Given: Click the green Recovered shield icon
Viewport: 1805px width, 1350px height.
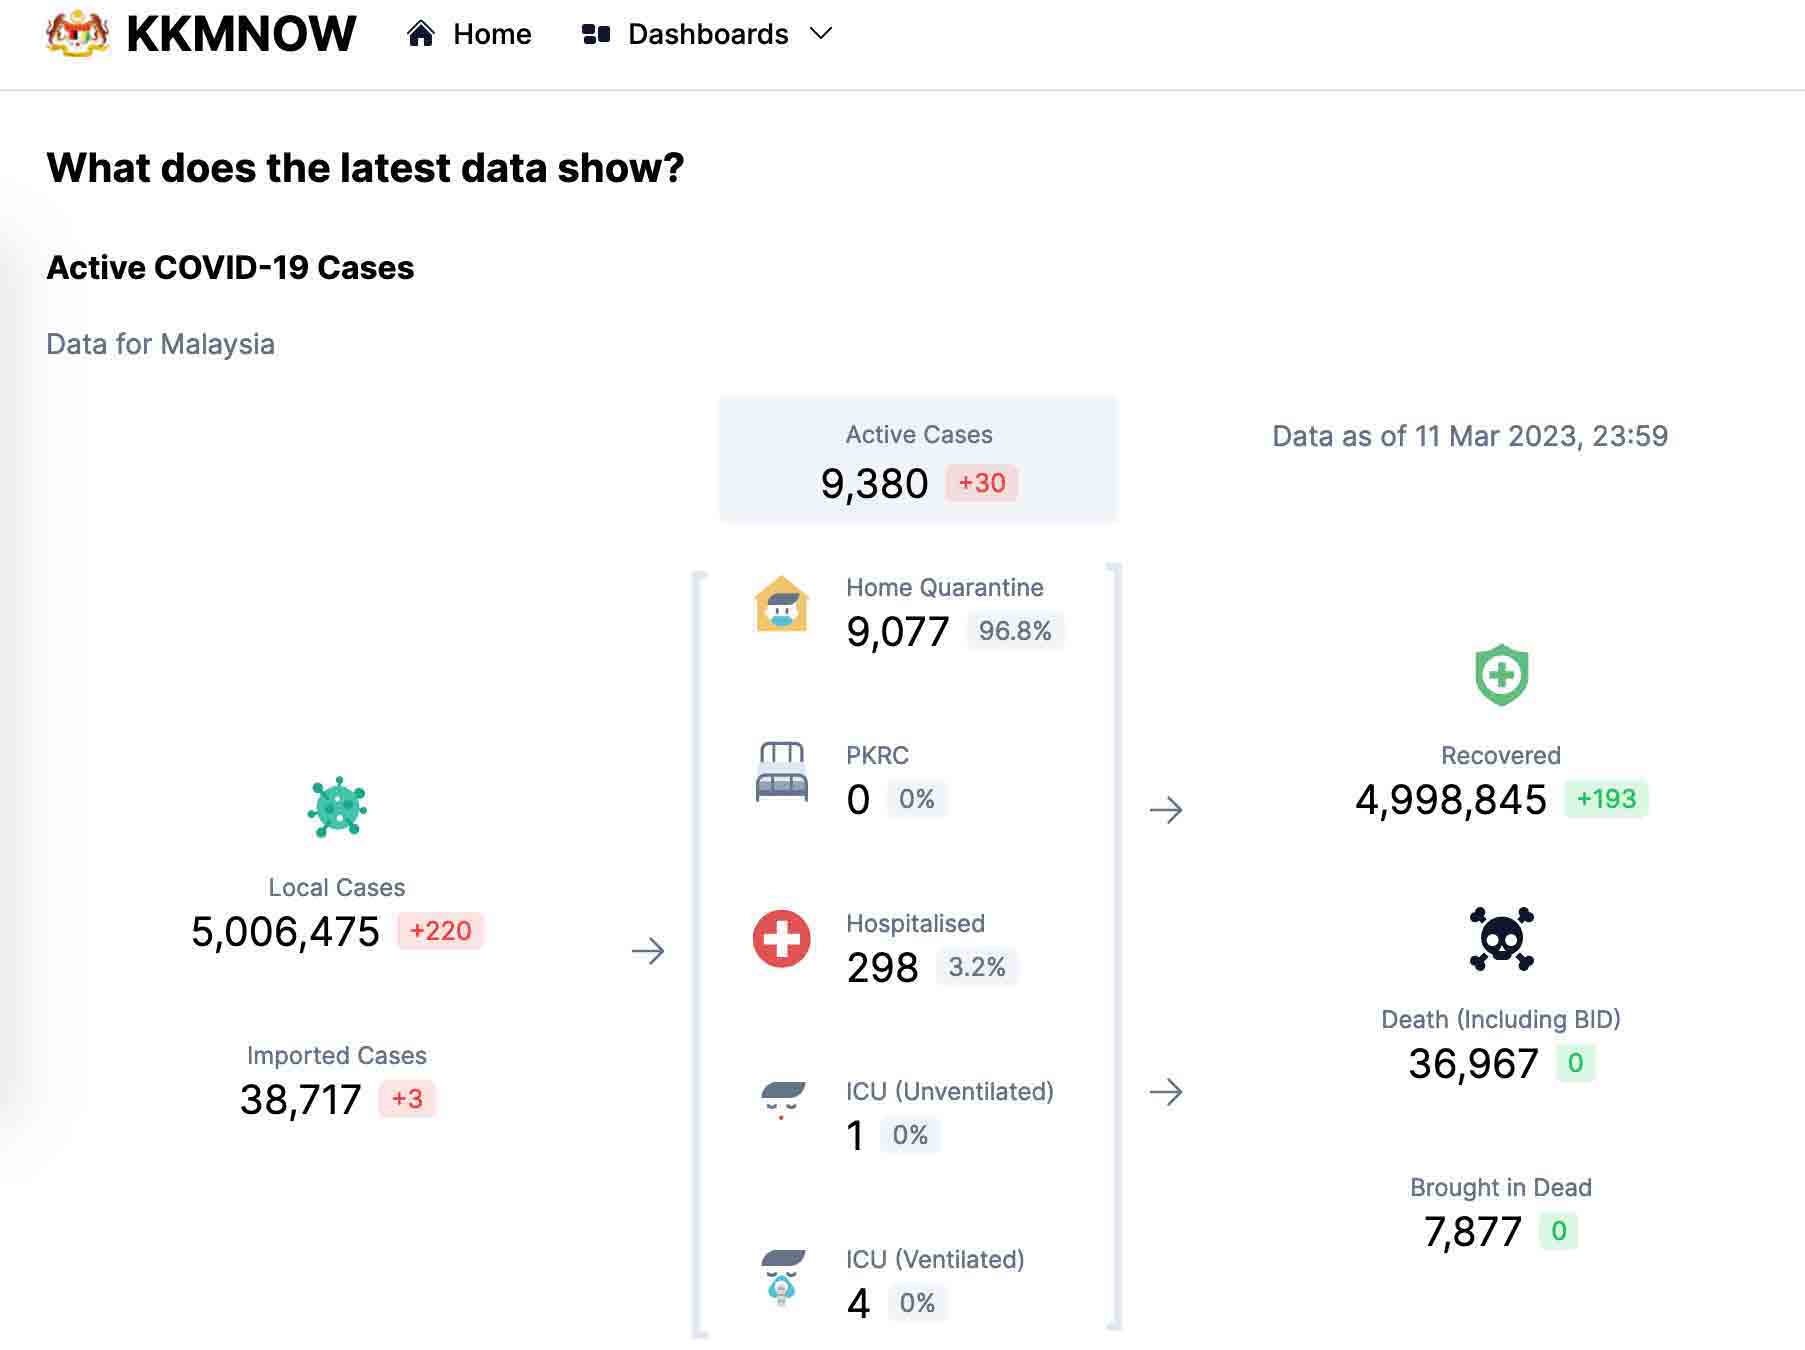Looking at the screenshot, I should pyautogui.click(x=1501, y=675).
